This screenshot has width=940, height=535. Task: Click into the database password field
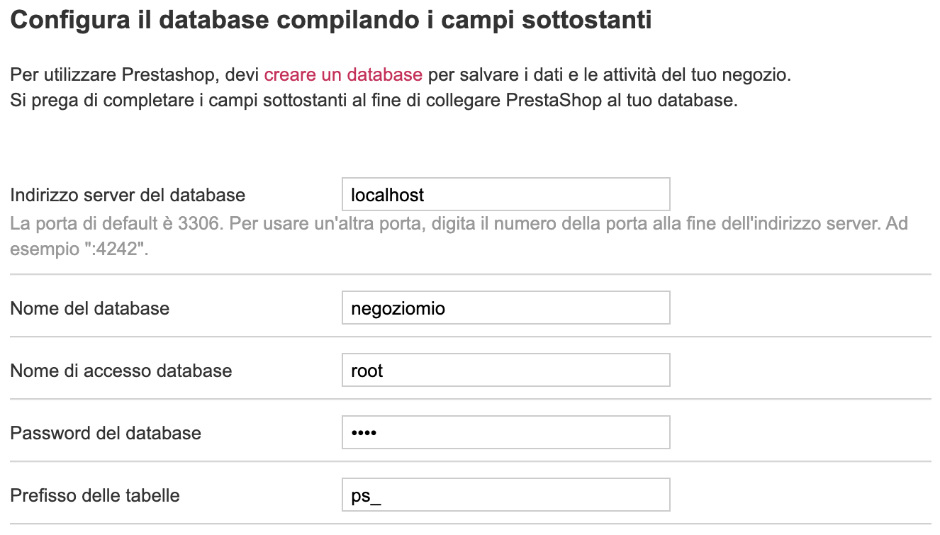tap(505, 433)
